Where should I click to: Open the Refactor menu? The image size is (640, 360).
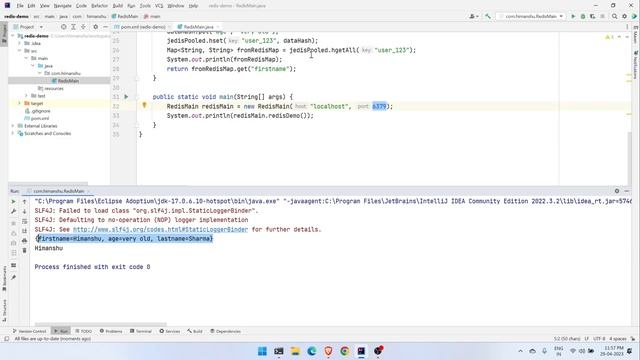tap(99, 6)
